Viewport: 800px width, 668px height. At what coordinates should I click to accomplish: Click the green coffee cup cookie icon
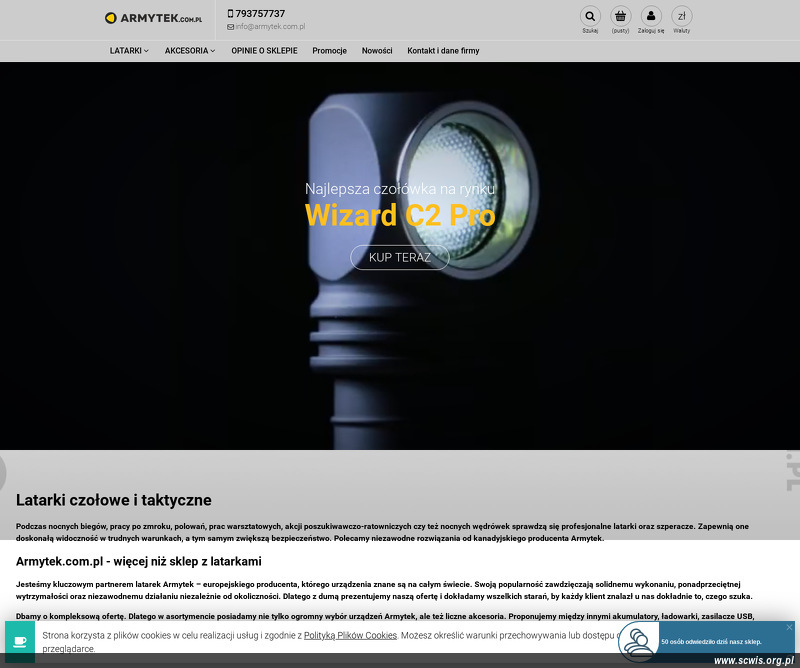pos(20,641)
